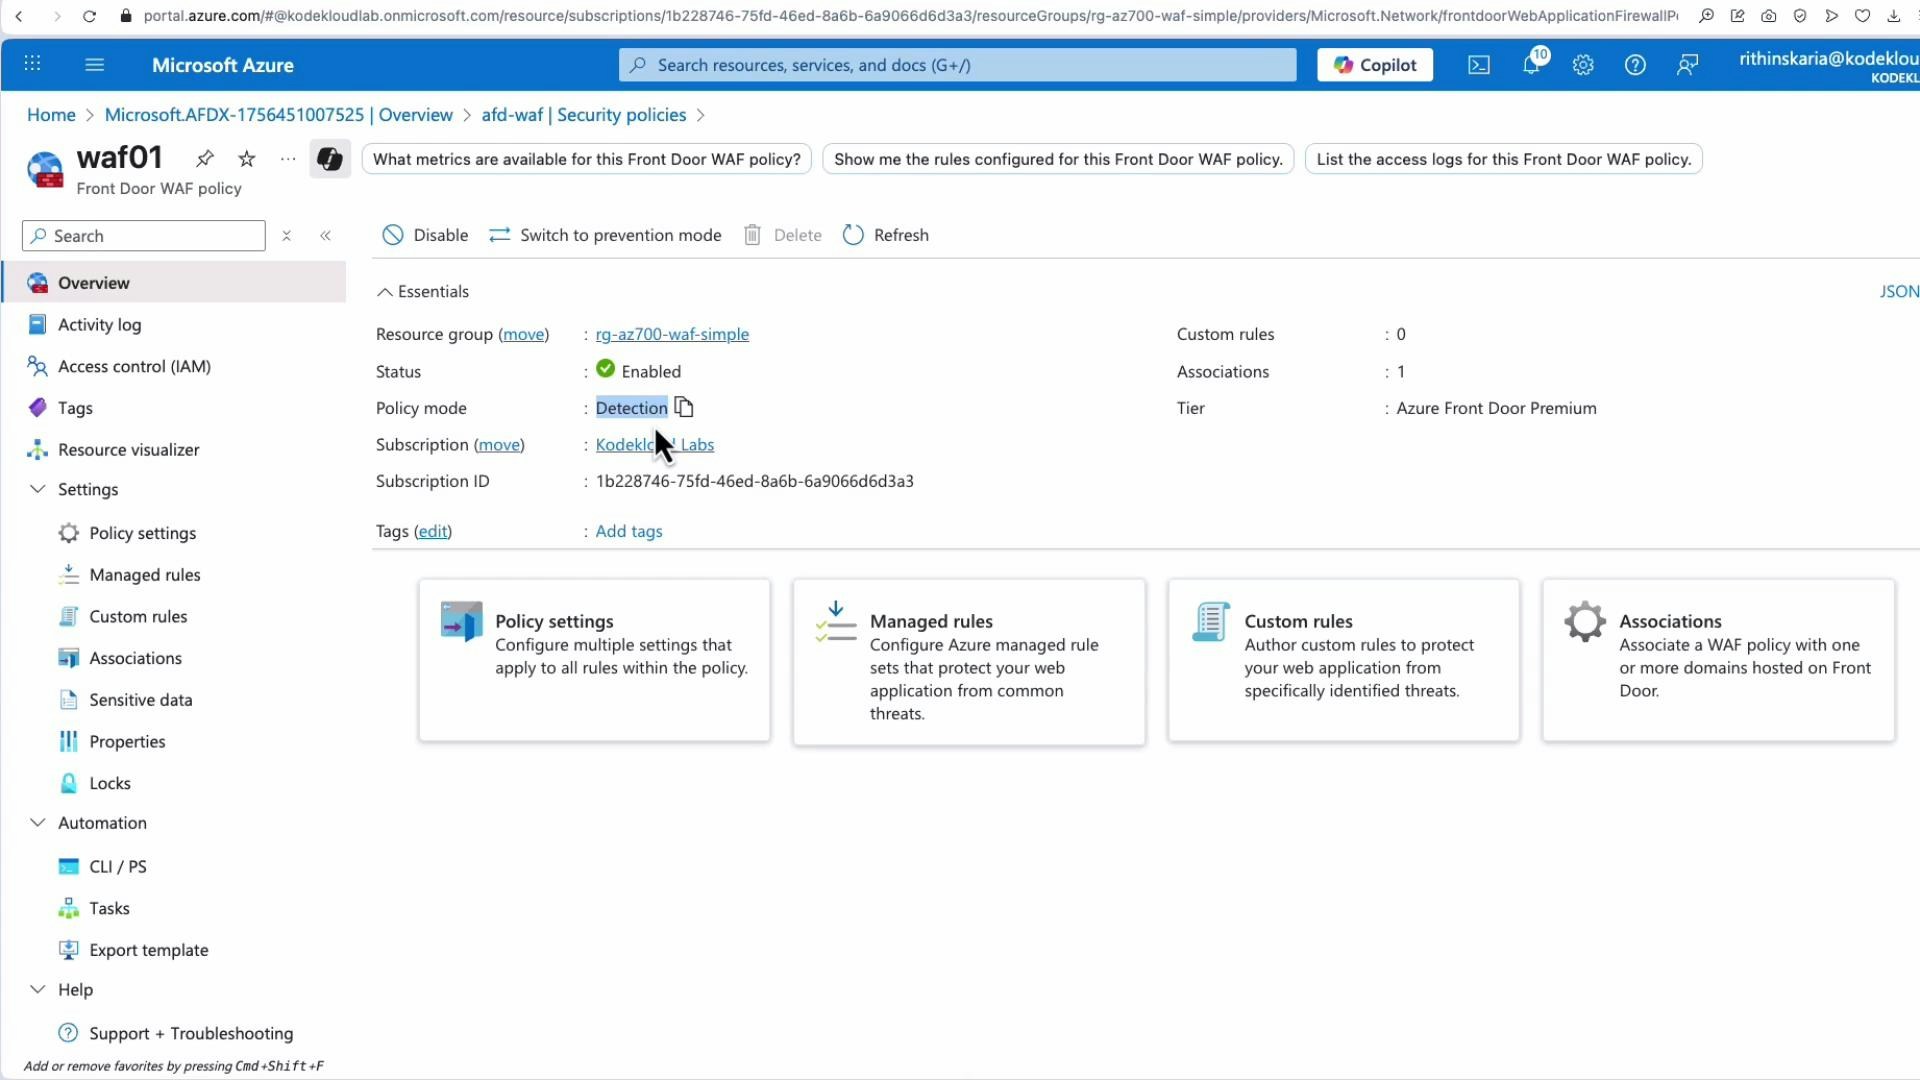The width and height of the screenshot is (1920, 1080).
Task: Open the help and support icon
Action: (1635, 64)
